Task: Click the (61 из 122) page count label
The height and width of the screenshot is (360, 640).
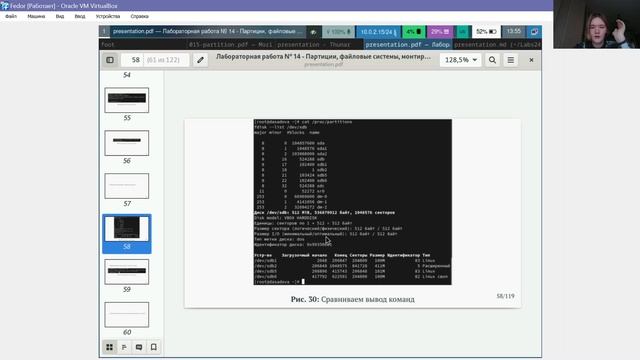Action: tap(163, 60)
